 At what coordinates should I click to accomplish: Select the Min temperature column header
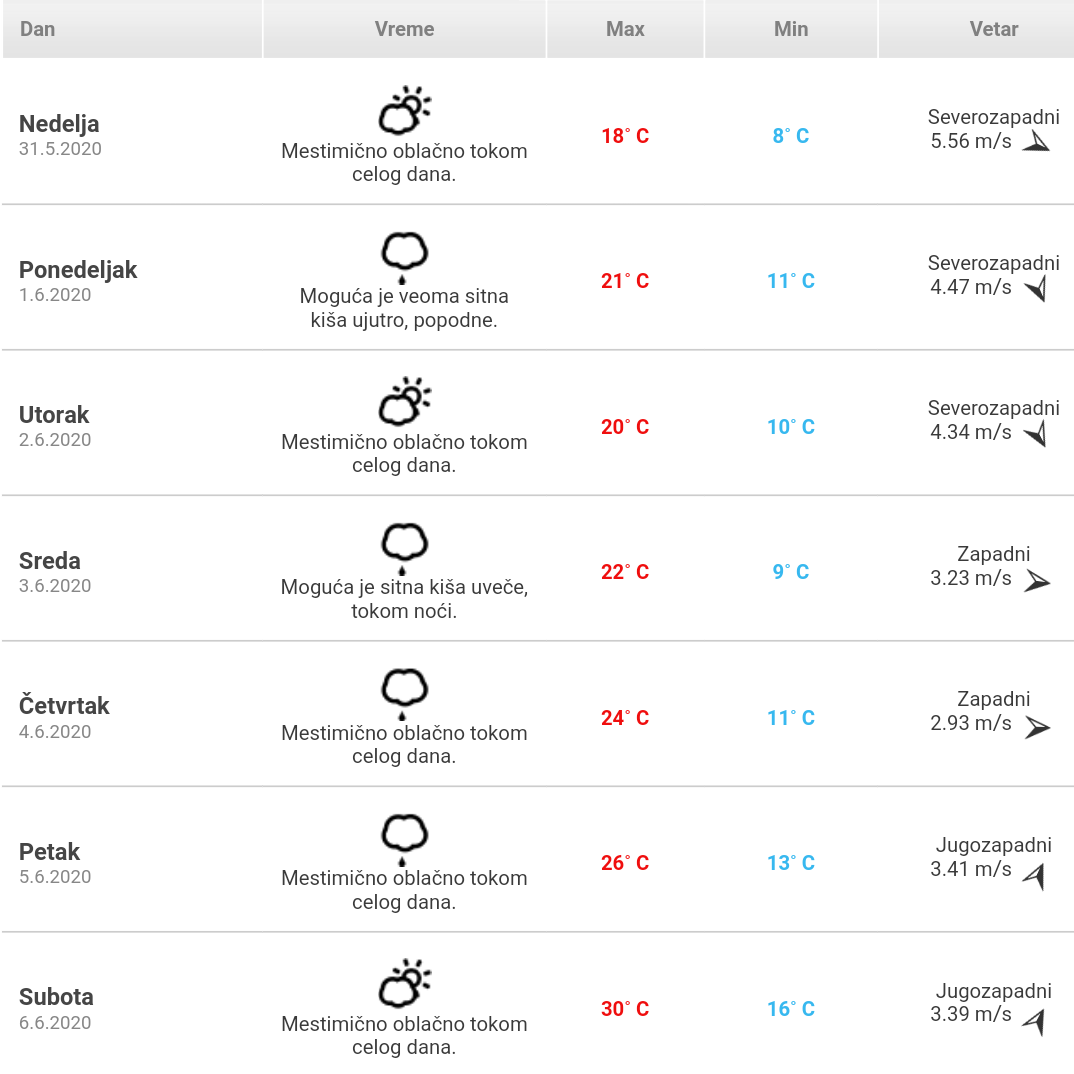pos(790,29)
